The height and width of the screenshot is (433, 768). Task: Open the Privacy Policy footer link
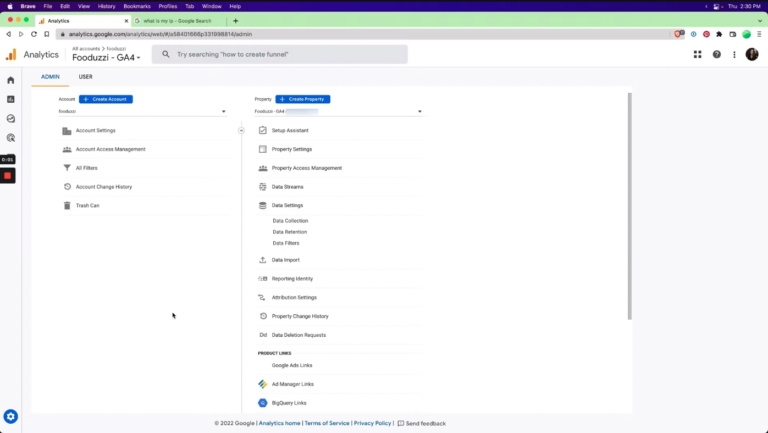point(372,423)
